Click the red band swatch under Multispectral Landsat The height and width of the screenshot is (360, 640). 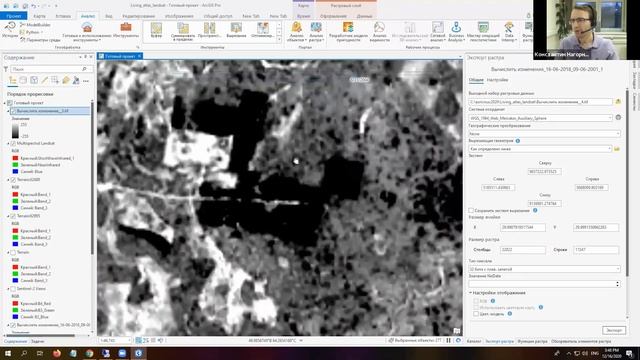tap(15, 158)
